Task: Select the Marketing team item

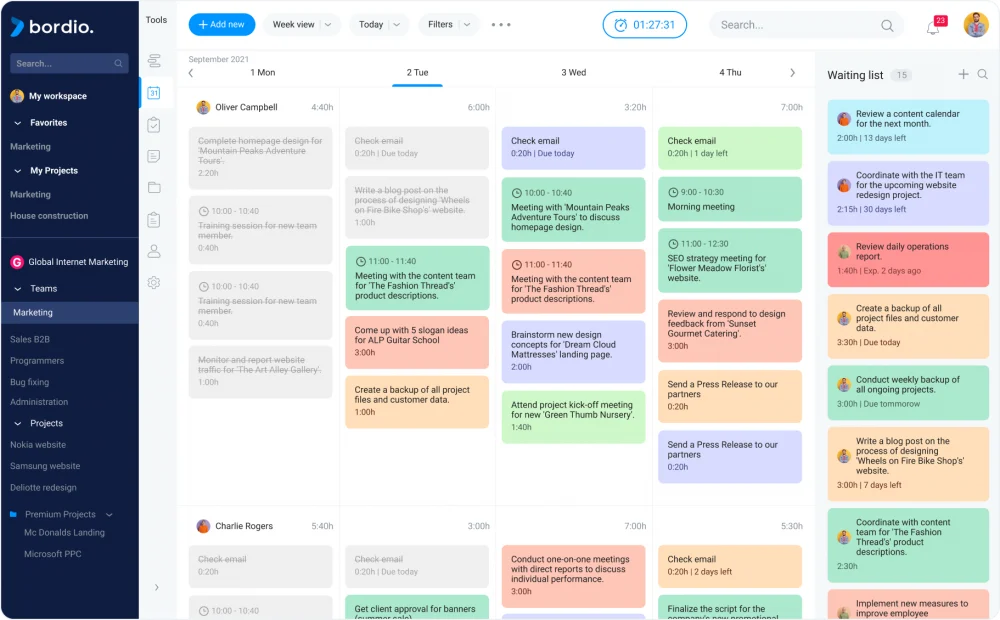Action: click(x=70, y=313)
